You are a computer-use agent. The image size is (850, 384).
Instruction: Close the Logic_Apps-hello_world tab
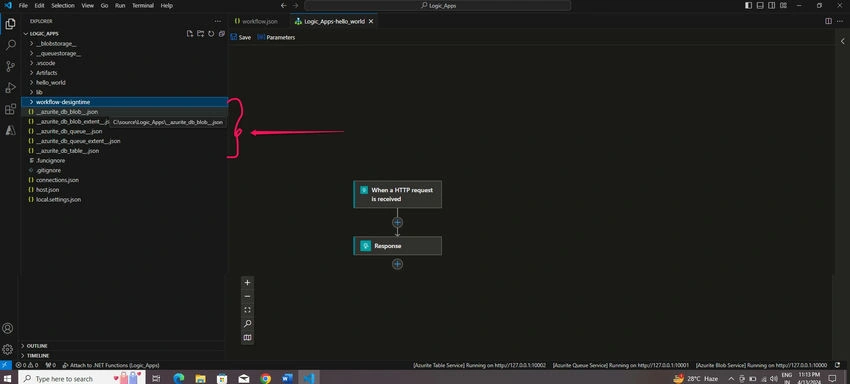point(371,21)
